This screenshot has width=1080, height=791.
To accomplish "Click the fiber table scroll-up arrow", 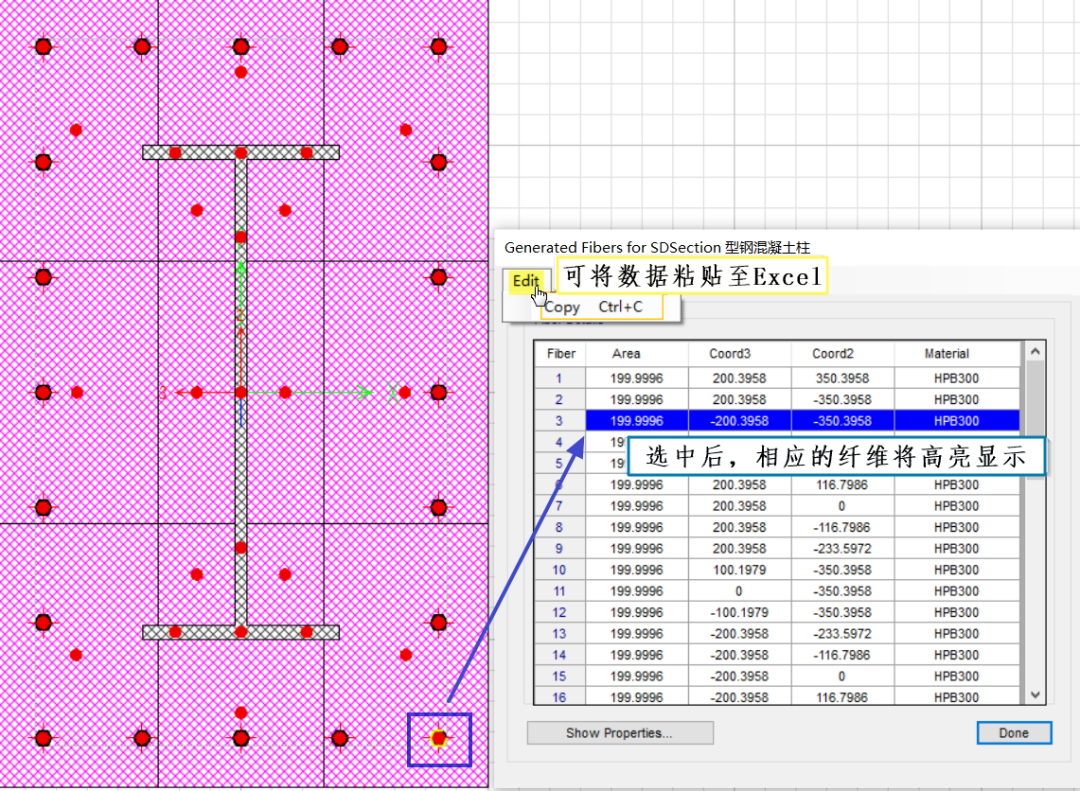I will pos(1035,351).
